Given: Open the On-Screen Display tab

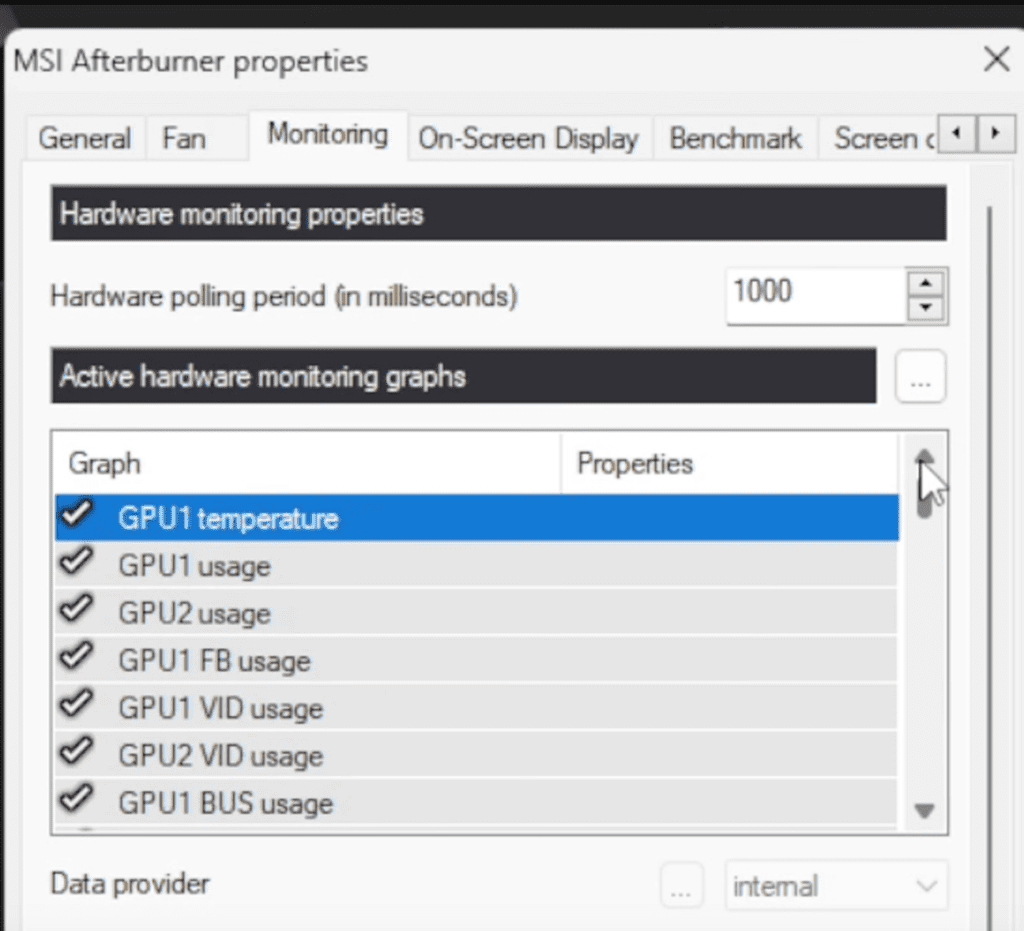Looking at the screenshot, I should [530, 138].
